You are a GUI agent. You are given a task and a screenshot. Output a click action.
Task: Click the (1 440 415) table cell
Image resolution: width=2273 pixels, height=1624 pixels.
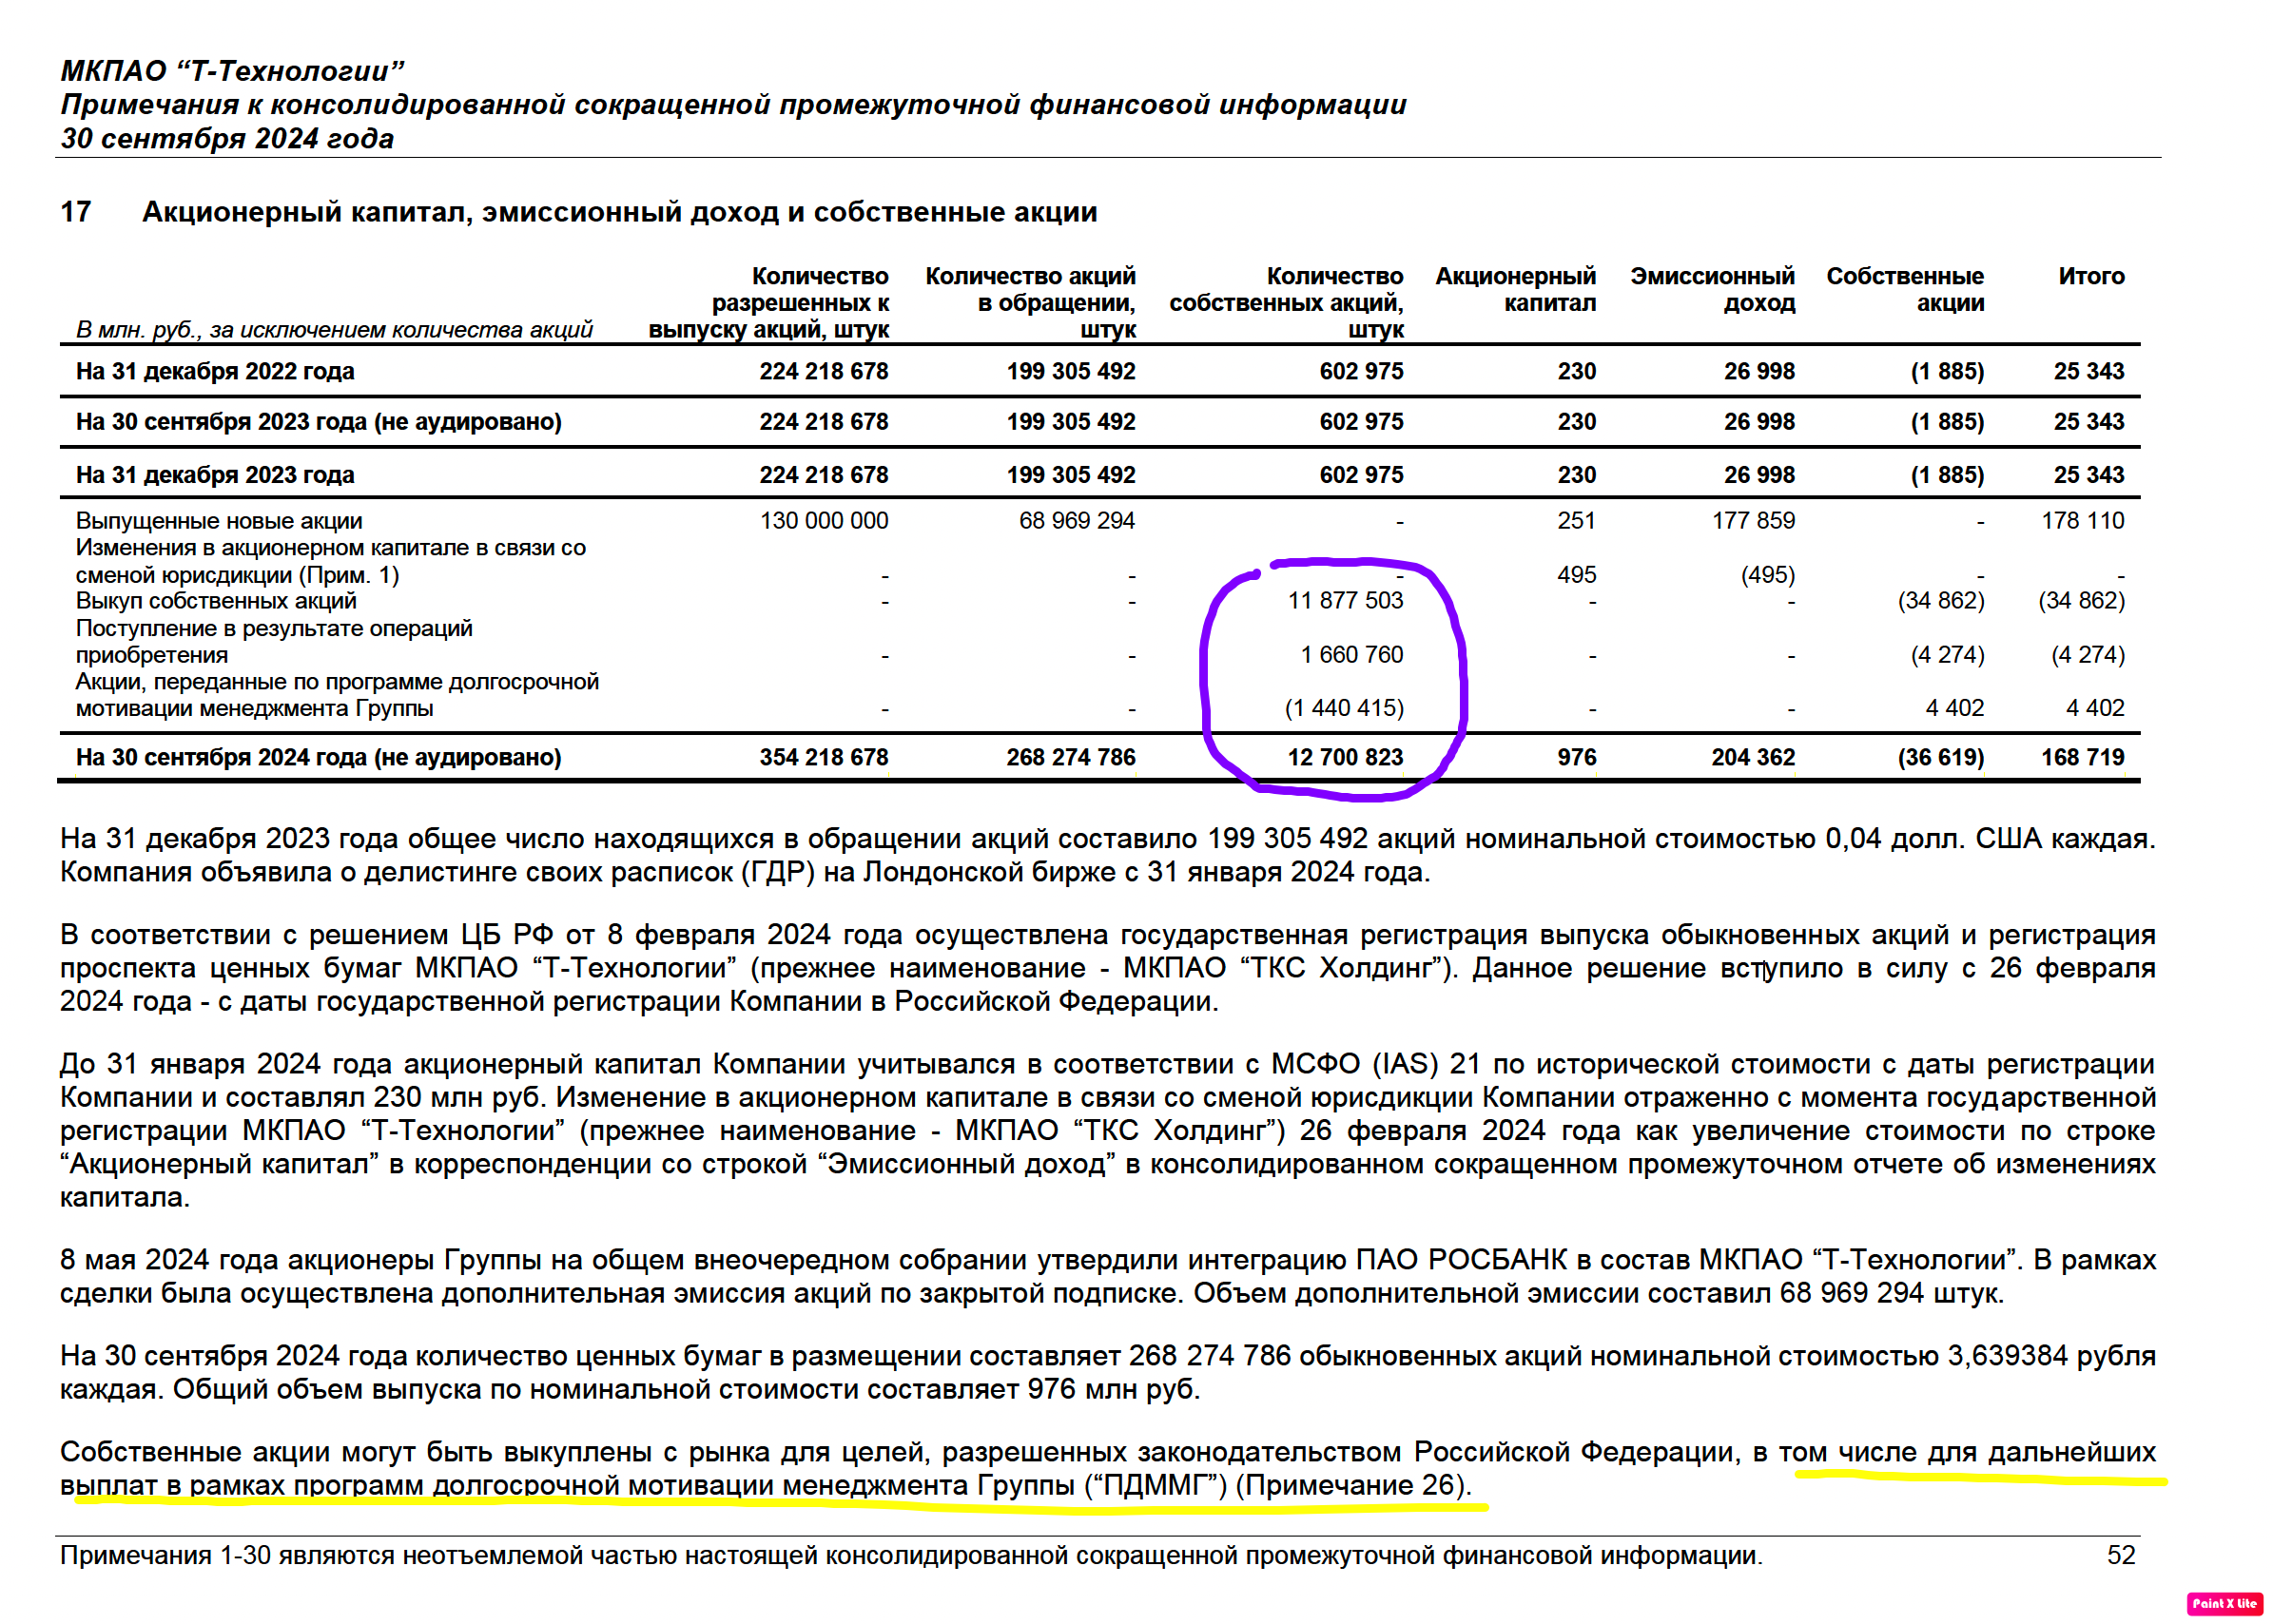[1343, 708]
